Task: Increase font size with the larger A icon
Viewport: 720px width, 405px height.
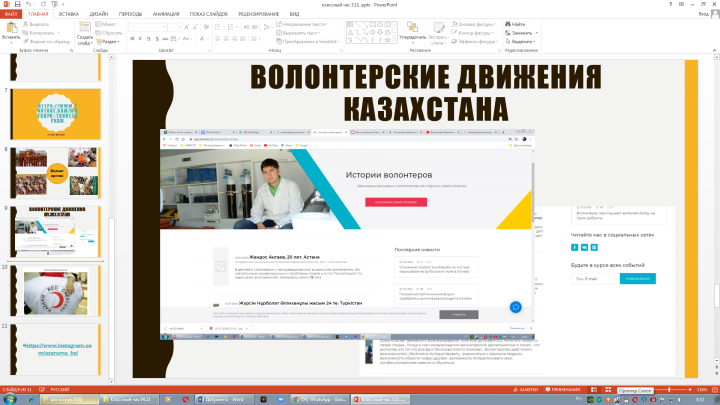Action: pos(187,28)
